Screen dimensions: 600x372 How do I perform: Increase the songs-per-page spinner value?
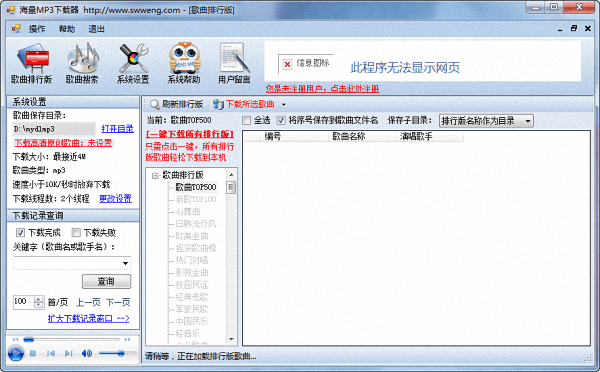[39, 299]
